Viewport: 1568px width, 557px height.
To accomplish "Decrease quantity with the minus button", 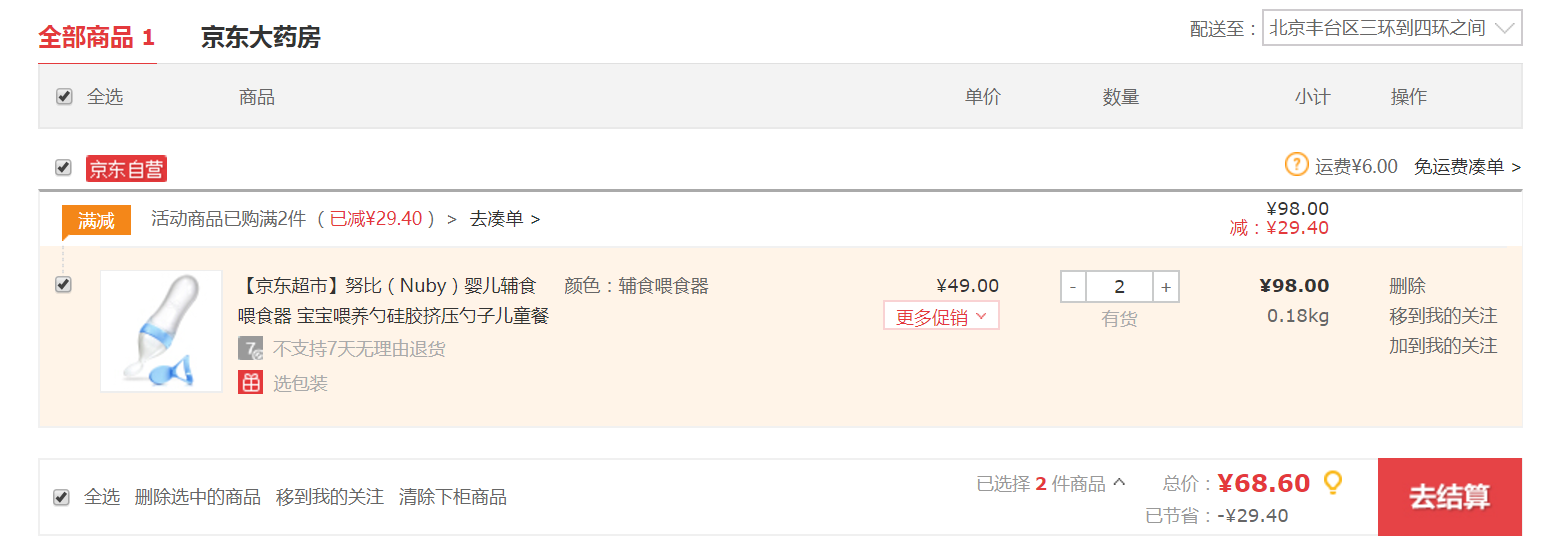I will (1073, 287).
